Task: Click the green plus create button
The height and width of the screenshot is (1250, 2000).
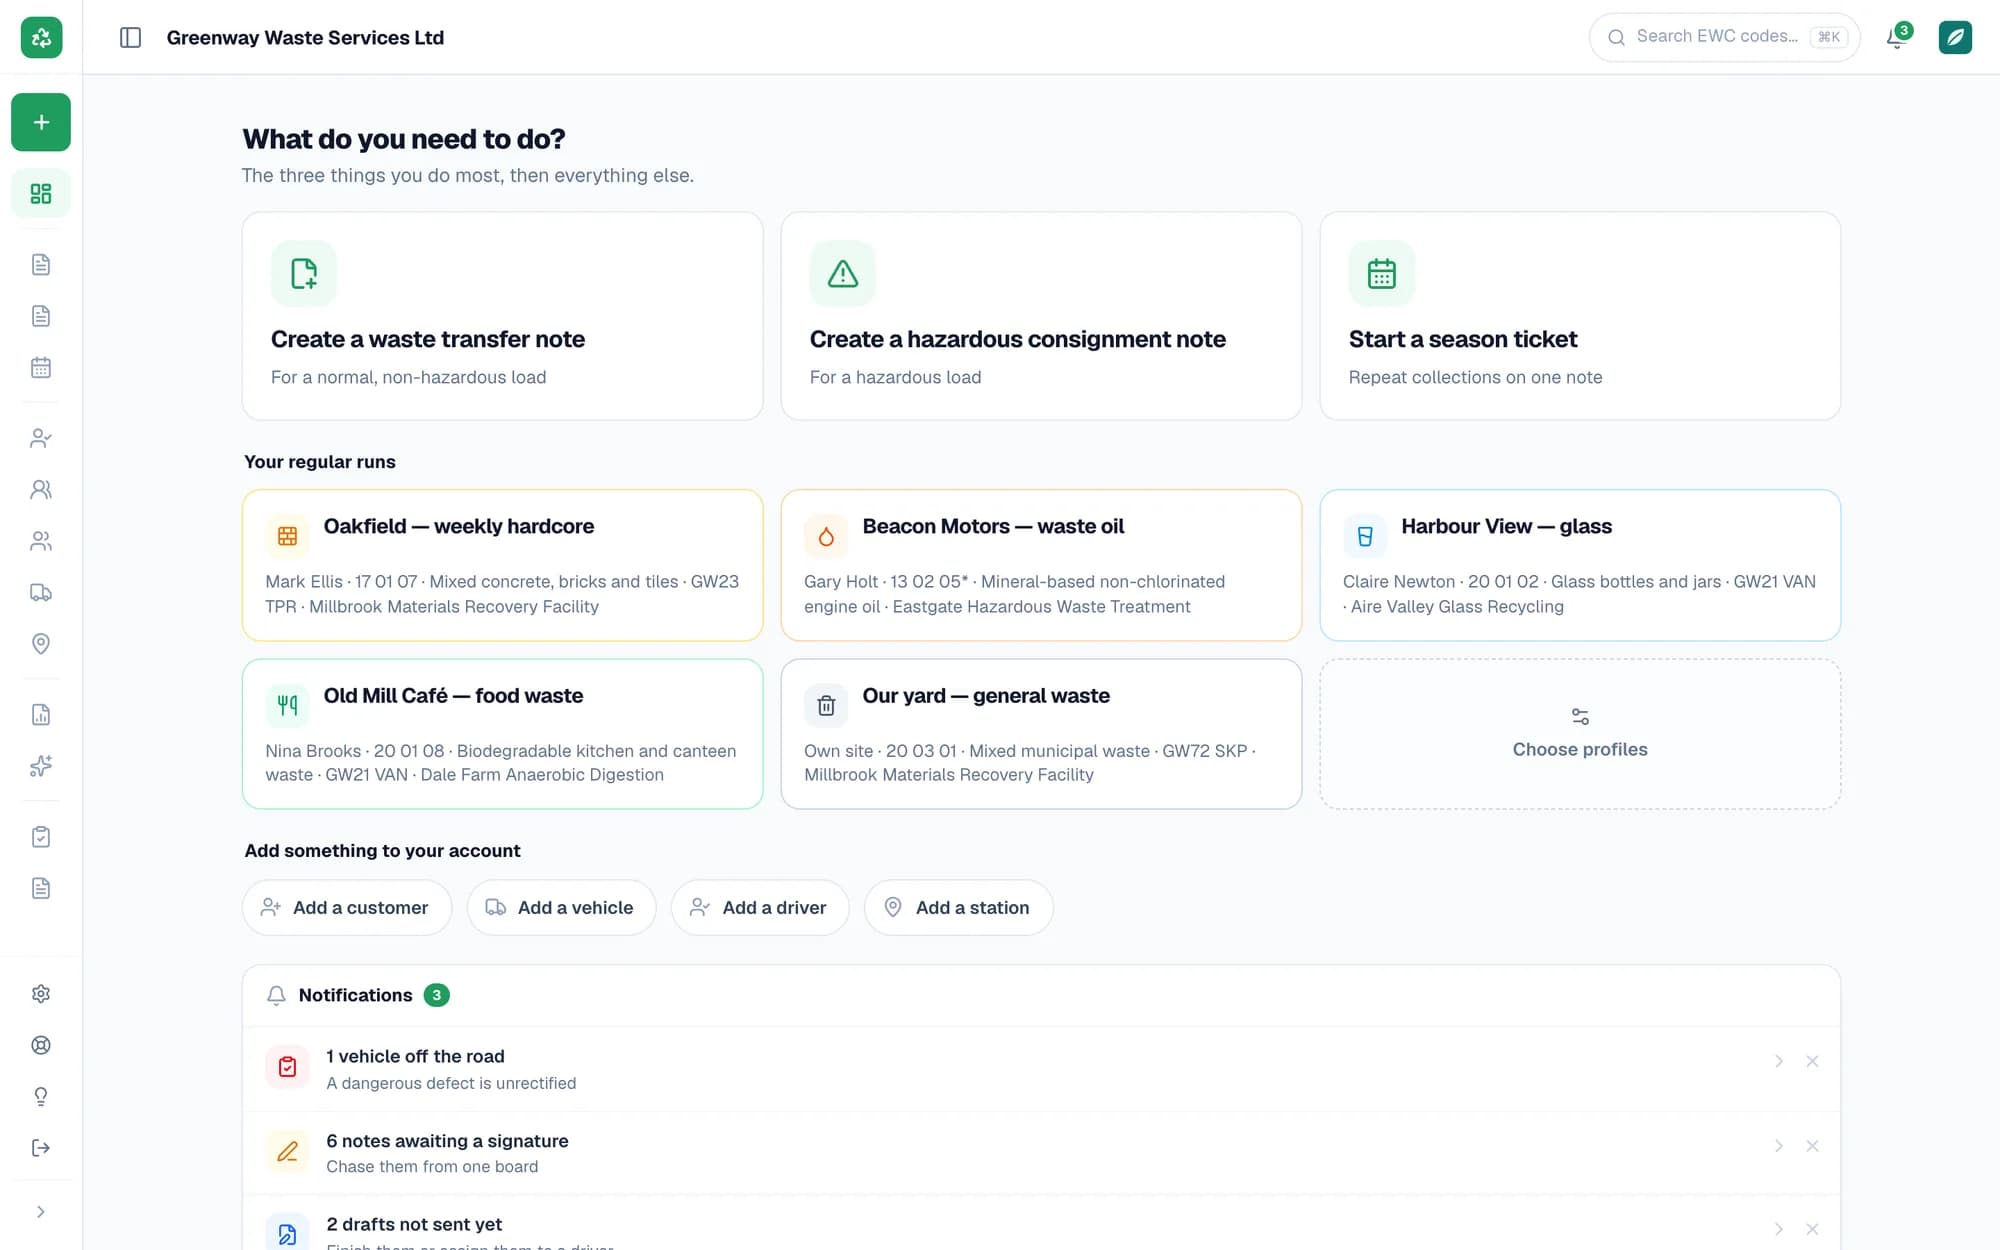Action: tap(41, 122)
